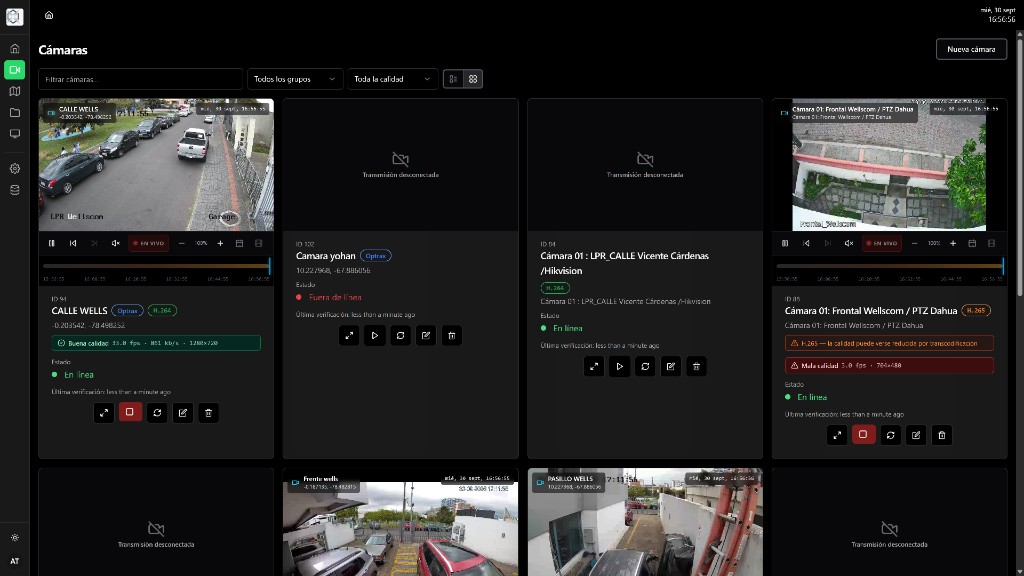Seek on the Frontal Wellscom timeline bar
1024x576 pixels.
pyautogui.click(x=889, y=266)
